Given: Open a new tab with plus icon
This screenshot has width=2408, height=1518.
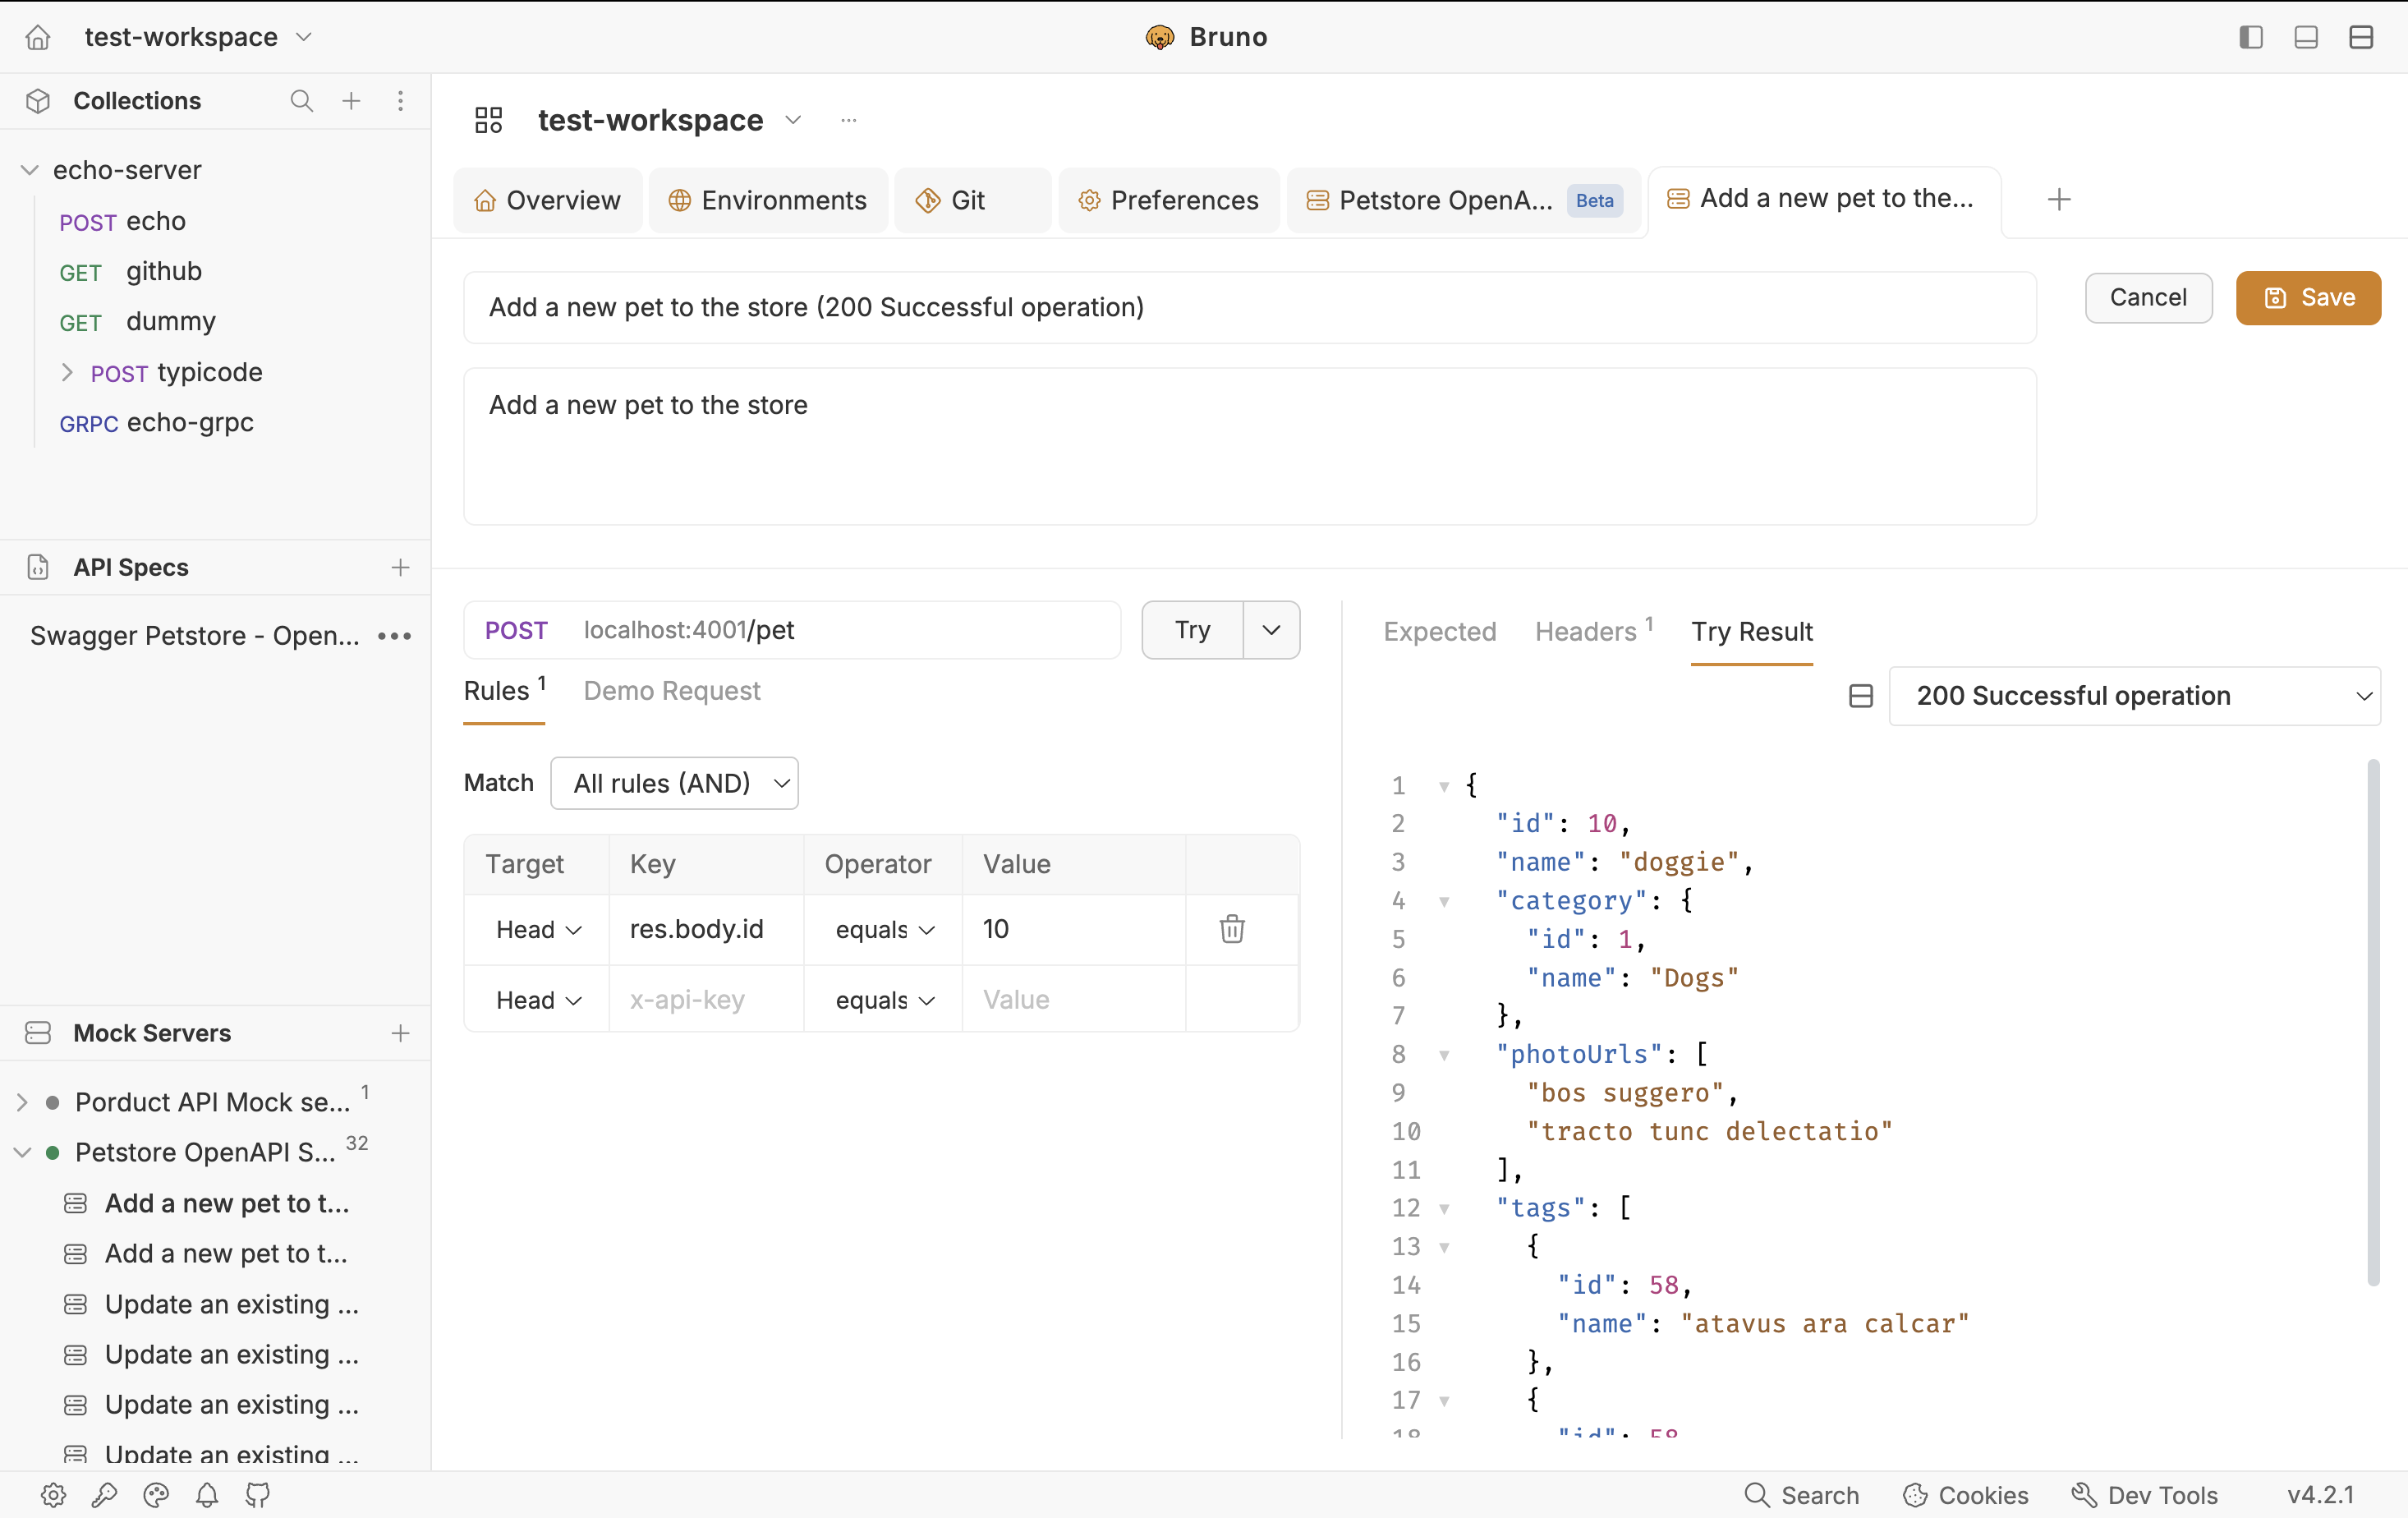Looking at the screenshot, I should coord(2058,199).
